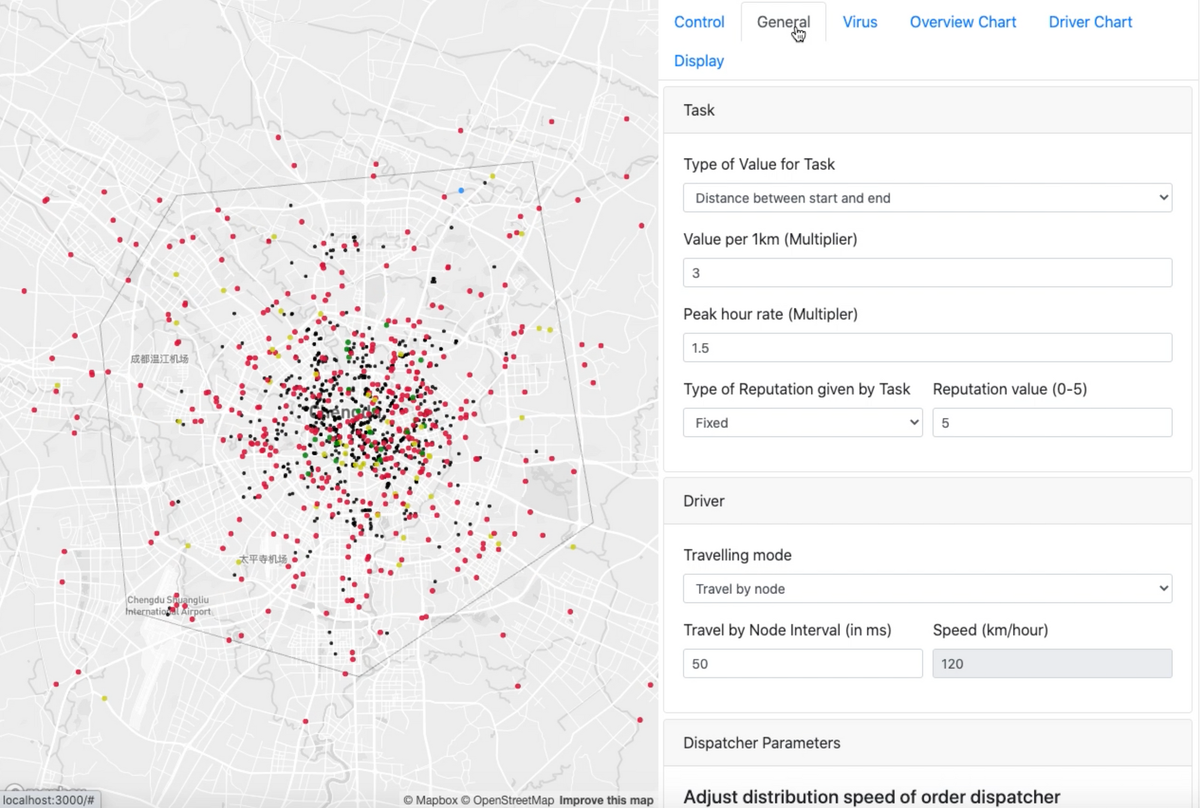The height and width of the screenshot is (808, 1200).
Task: Click the Improve this map link
Action: pos(607,800)
